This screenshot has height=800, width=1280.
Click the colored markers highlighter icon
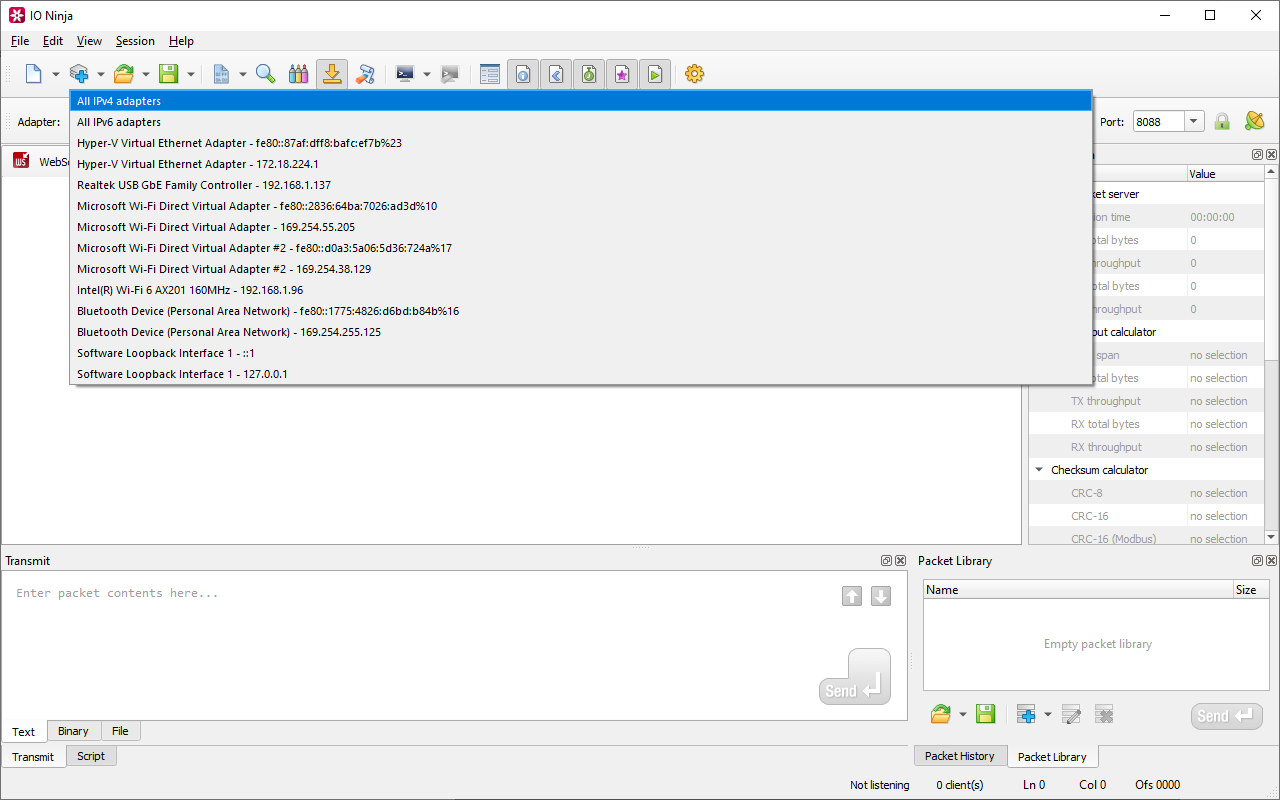pos(298,74)
